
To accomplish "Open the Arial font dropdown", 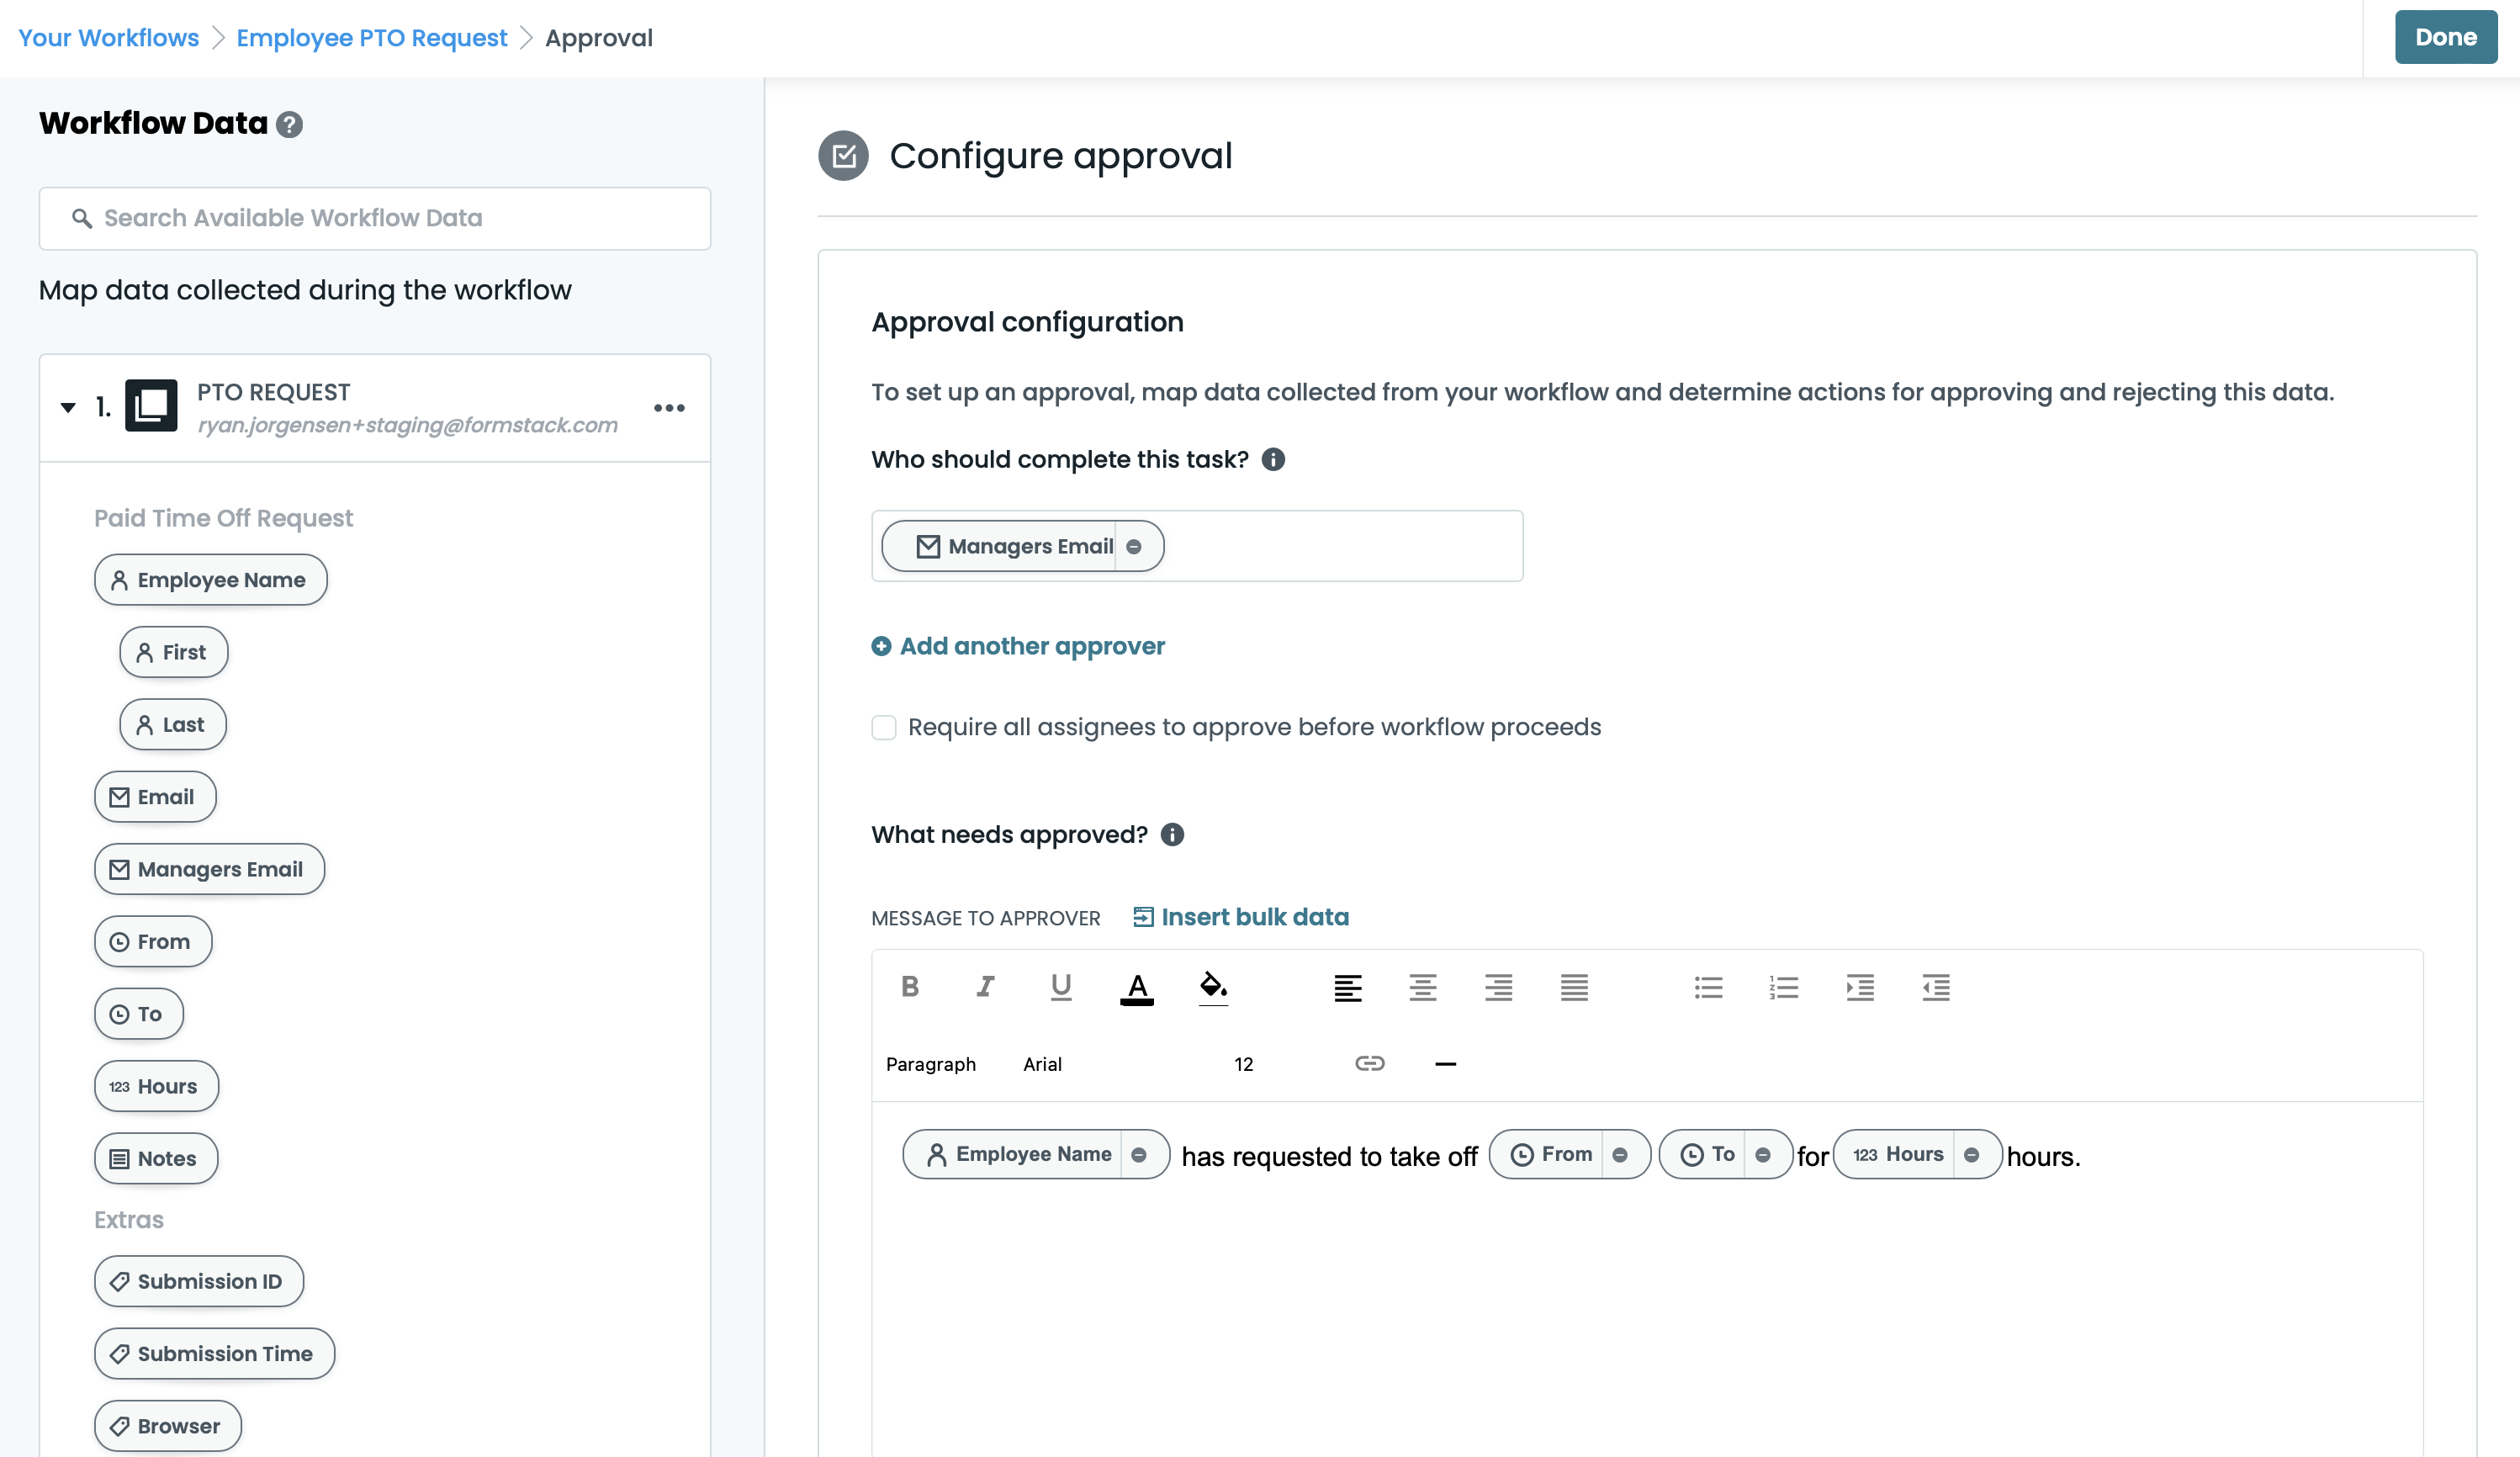I will 1041,1064.
